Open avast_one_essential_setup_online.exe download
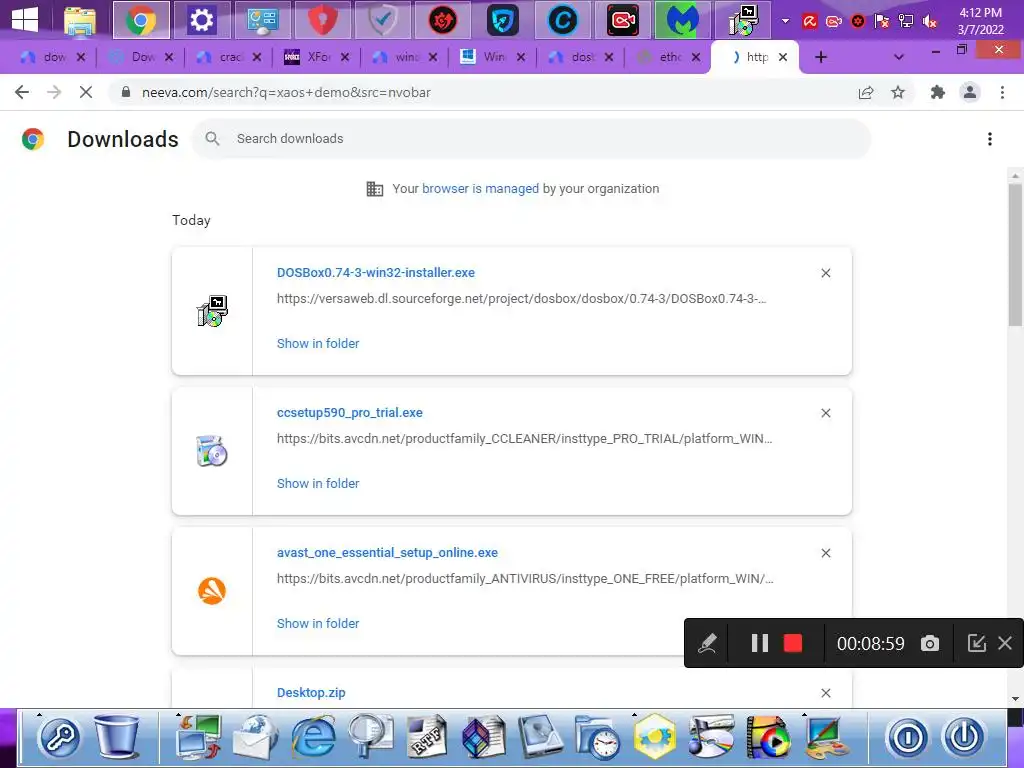1024x768 pixels. 387,552
